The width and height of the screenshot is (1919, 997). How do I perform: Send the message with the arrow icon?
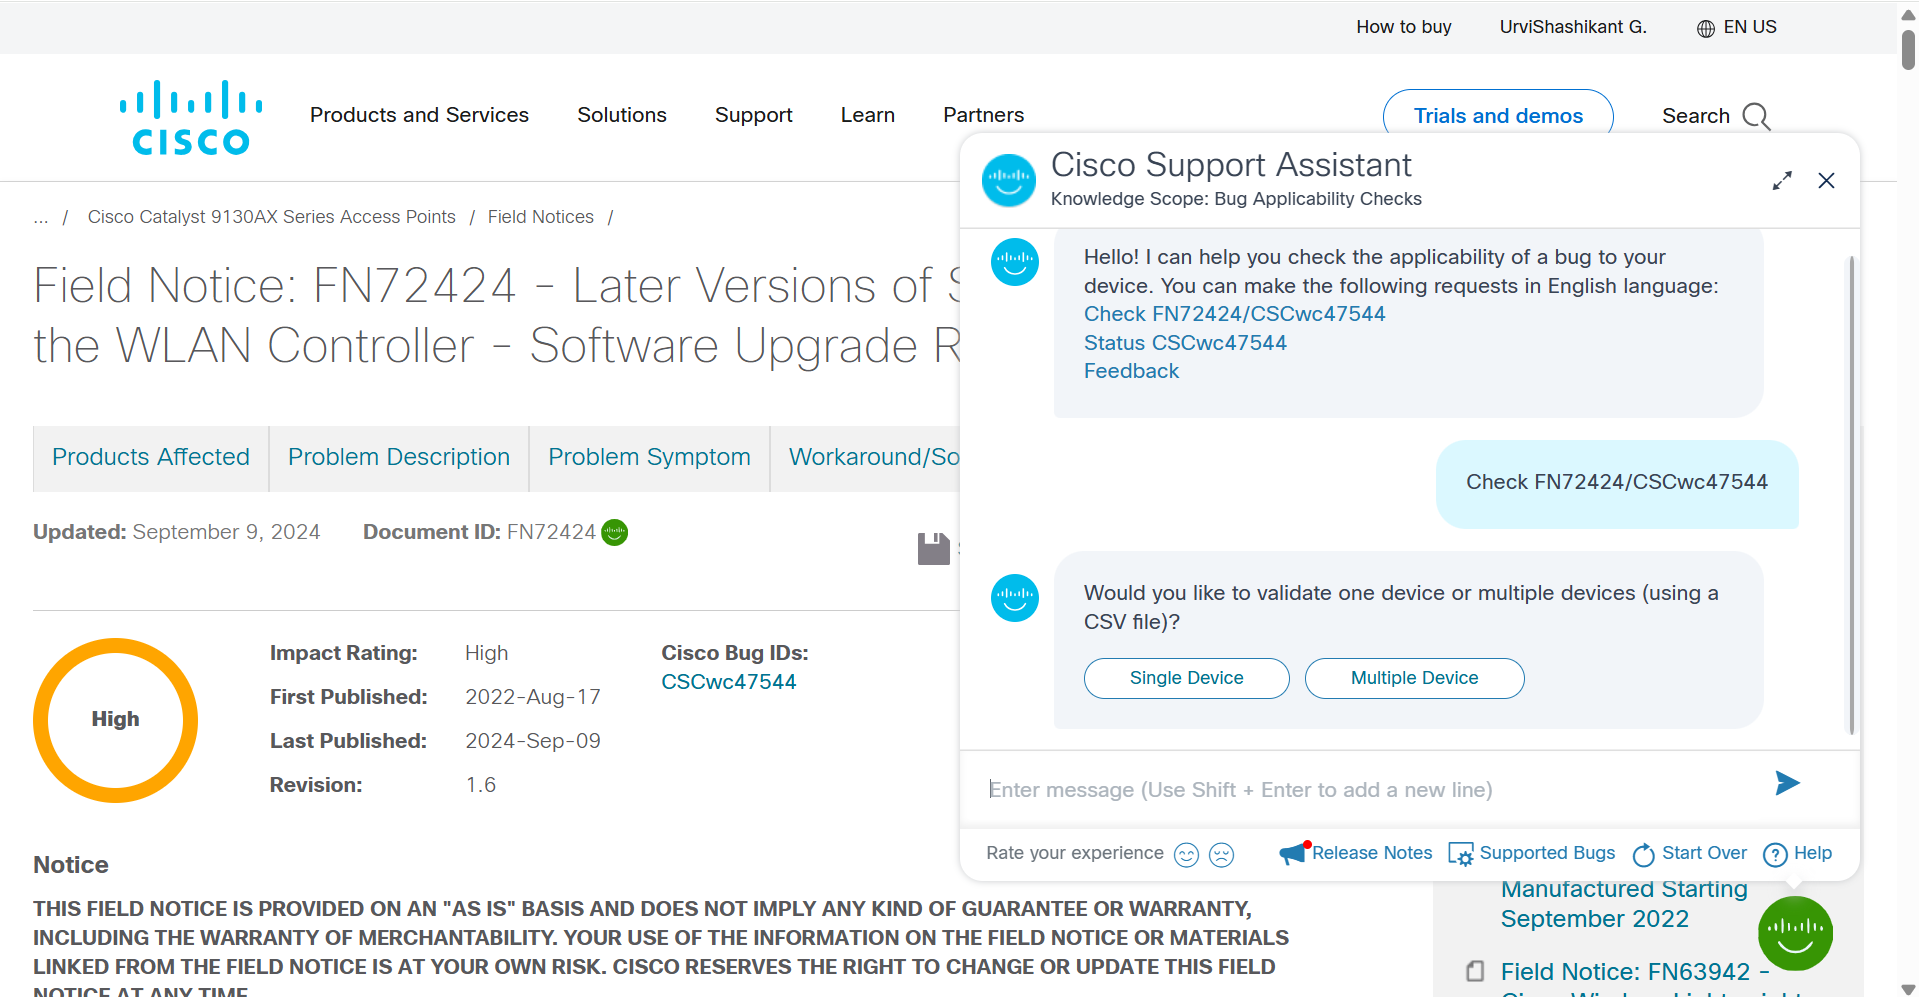coord(1787,783)
